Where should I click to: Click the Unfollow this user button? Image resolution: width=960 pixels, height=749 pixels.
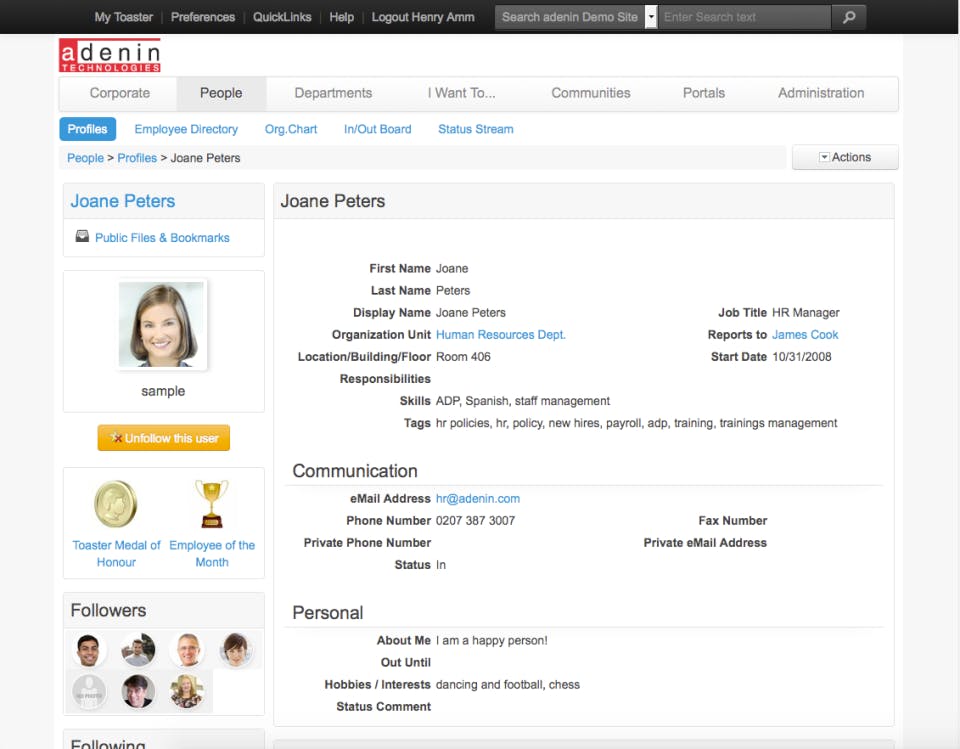163,438
